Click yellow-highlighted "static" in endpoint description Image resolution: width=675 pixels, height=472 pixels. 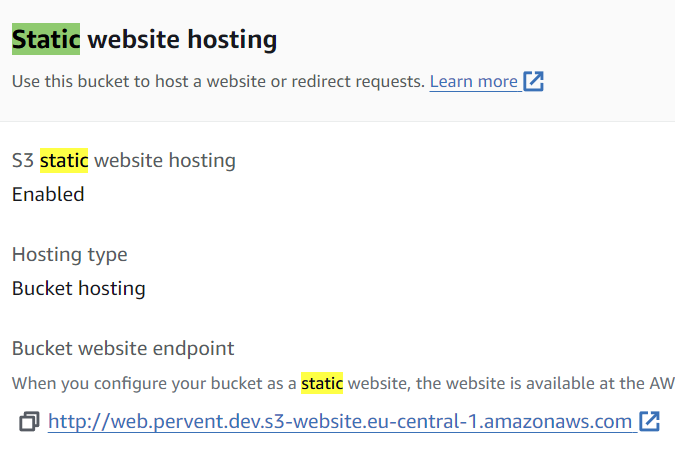tap(322, 383)
